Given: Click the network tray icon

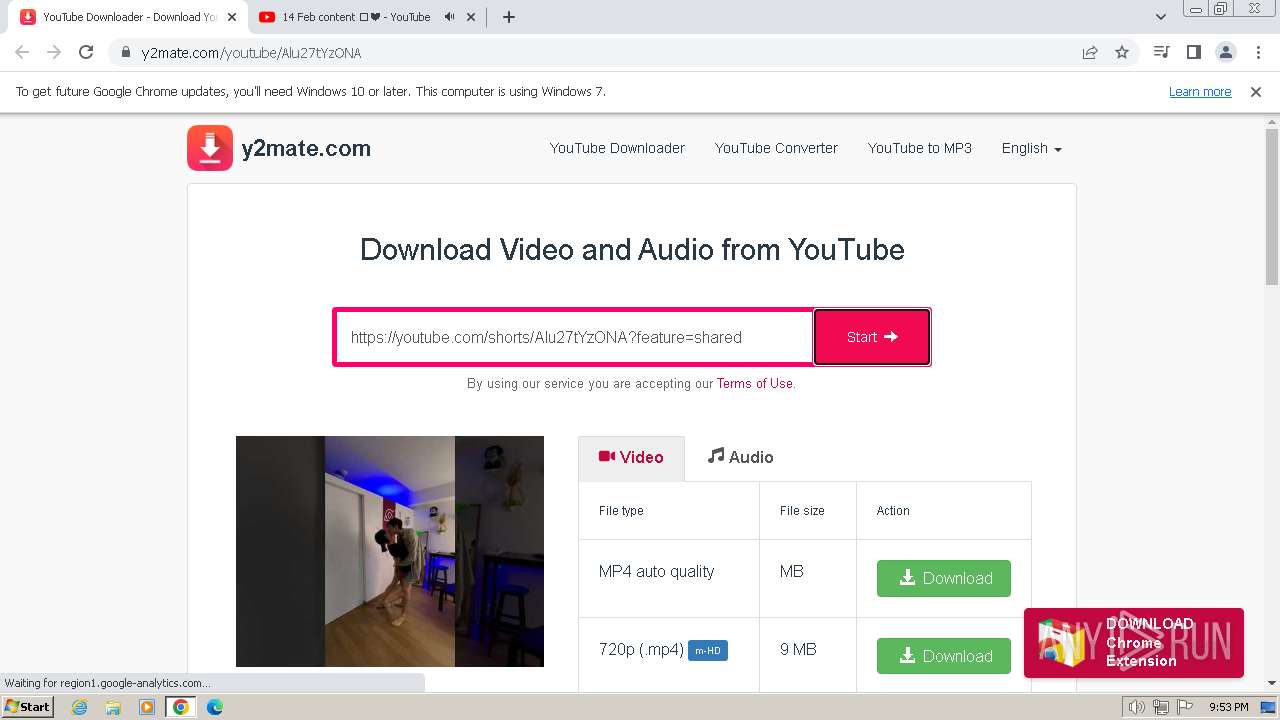Looking at the screenshot, I should point(1160,707).
